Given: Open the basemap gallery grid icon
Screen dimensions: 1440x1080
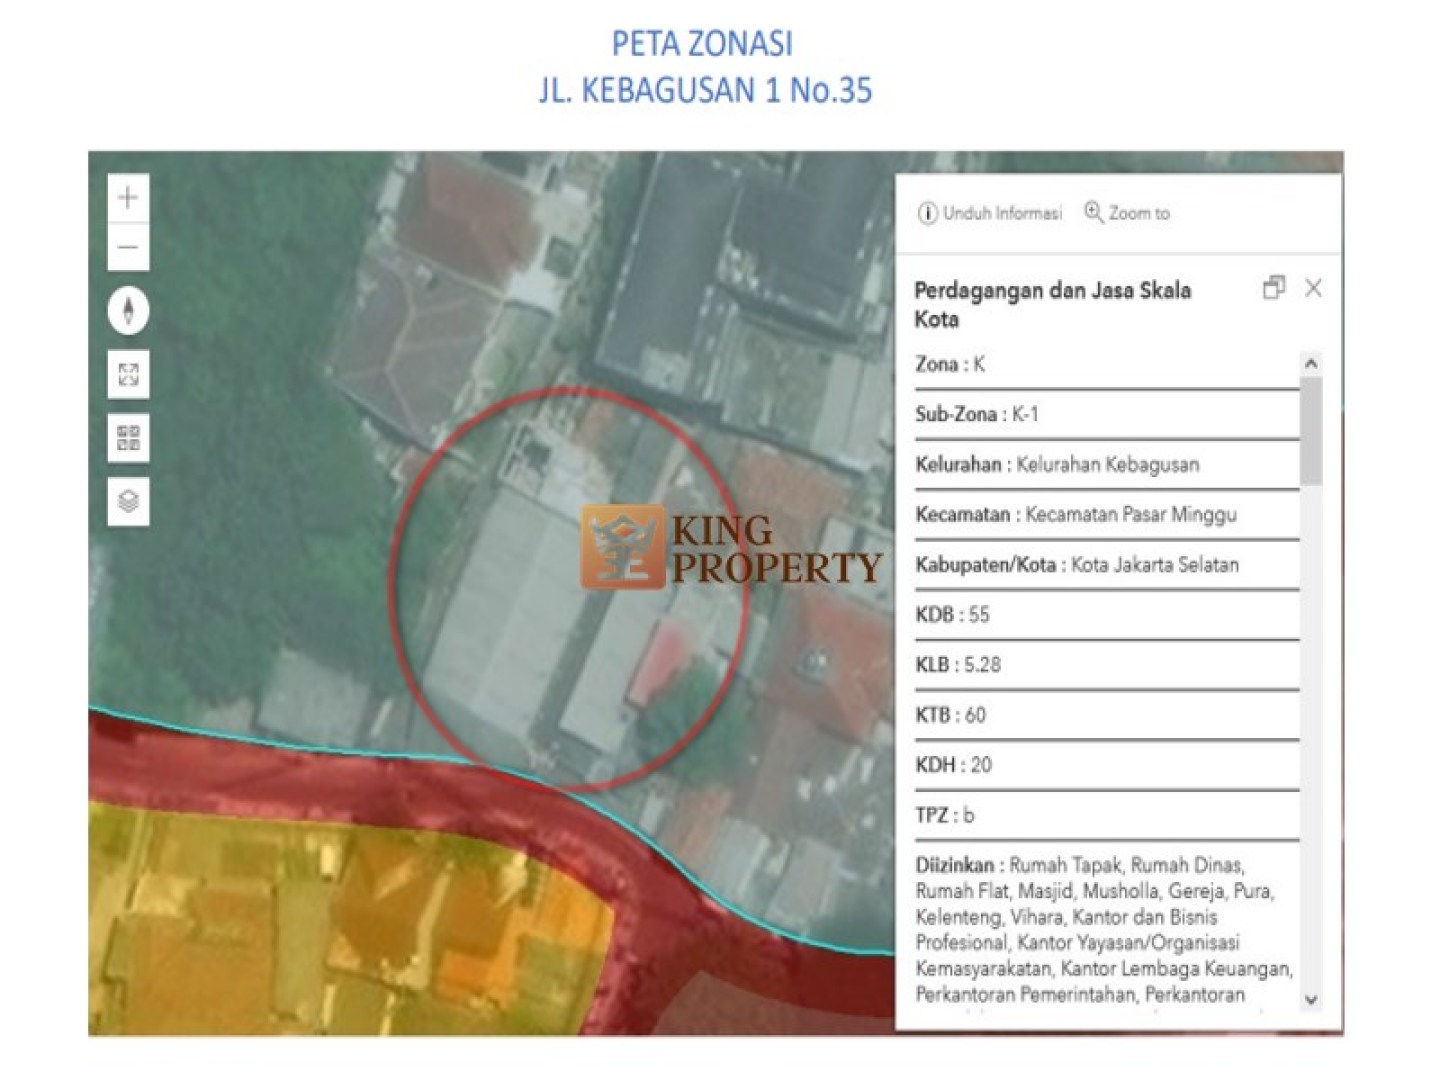Looking at the screenshot, I should [x=128, y=438].
